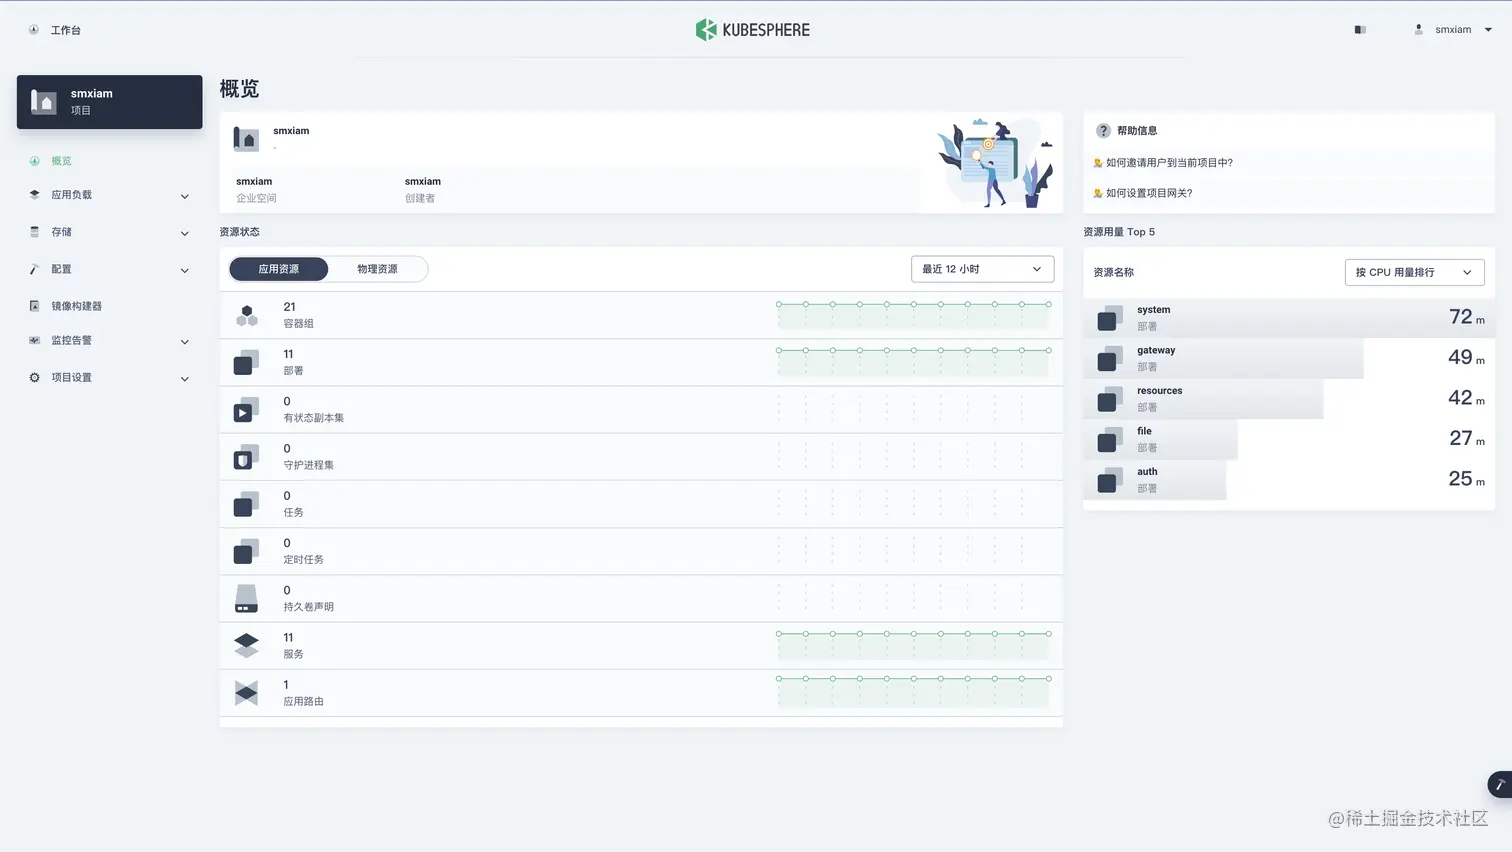
Task: Click the user avatar icon
Action: 1418,30
